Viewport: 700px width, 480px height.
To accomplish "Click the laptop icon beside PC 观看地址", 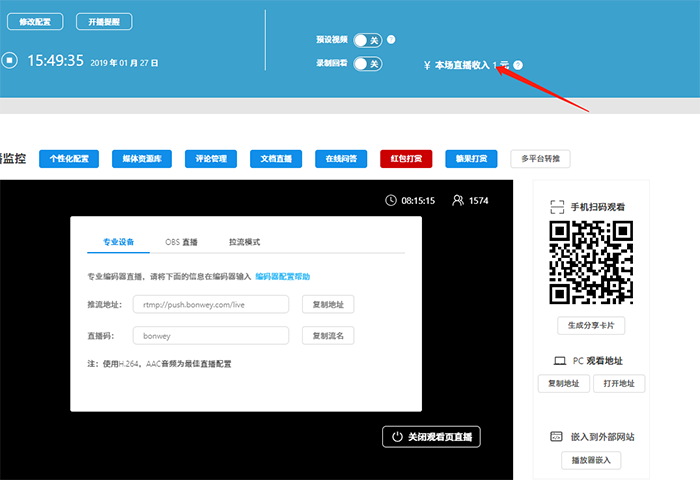I will point(559,360).
